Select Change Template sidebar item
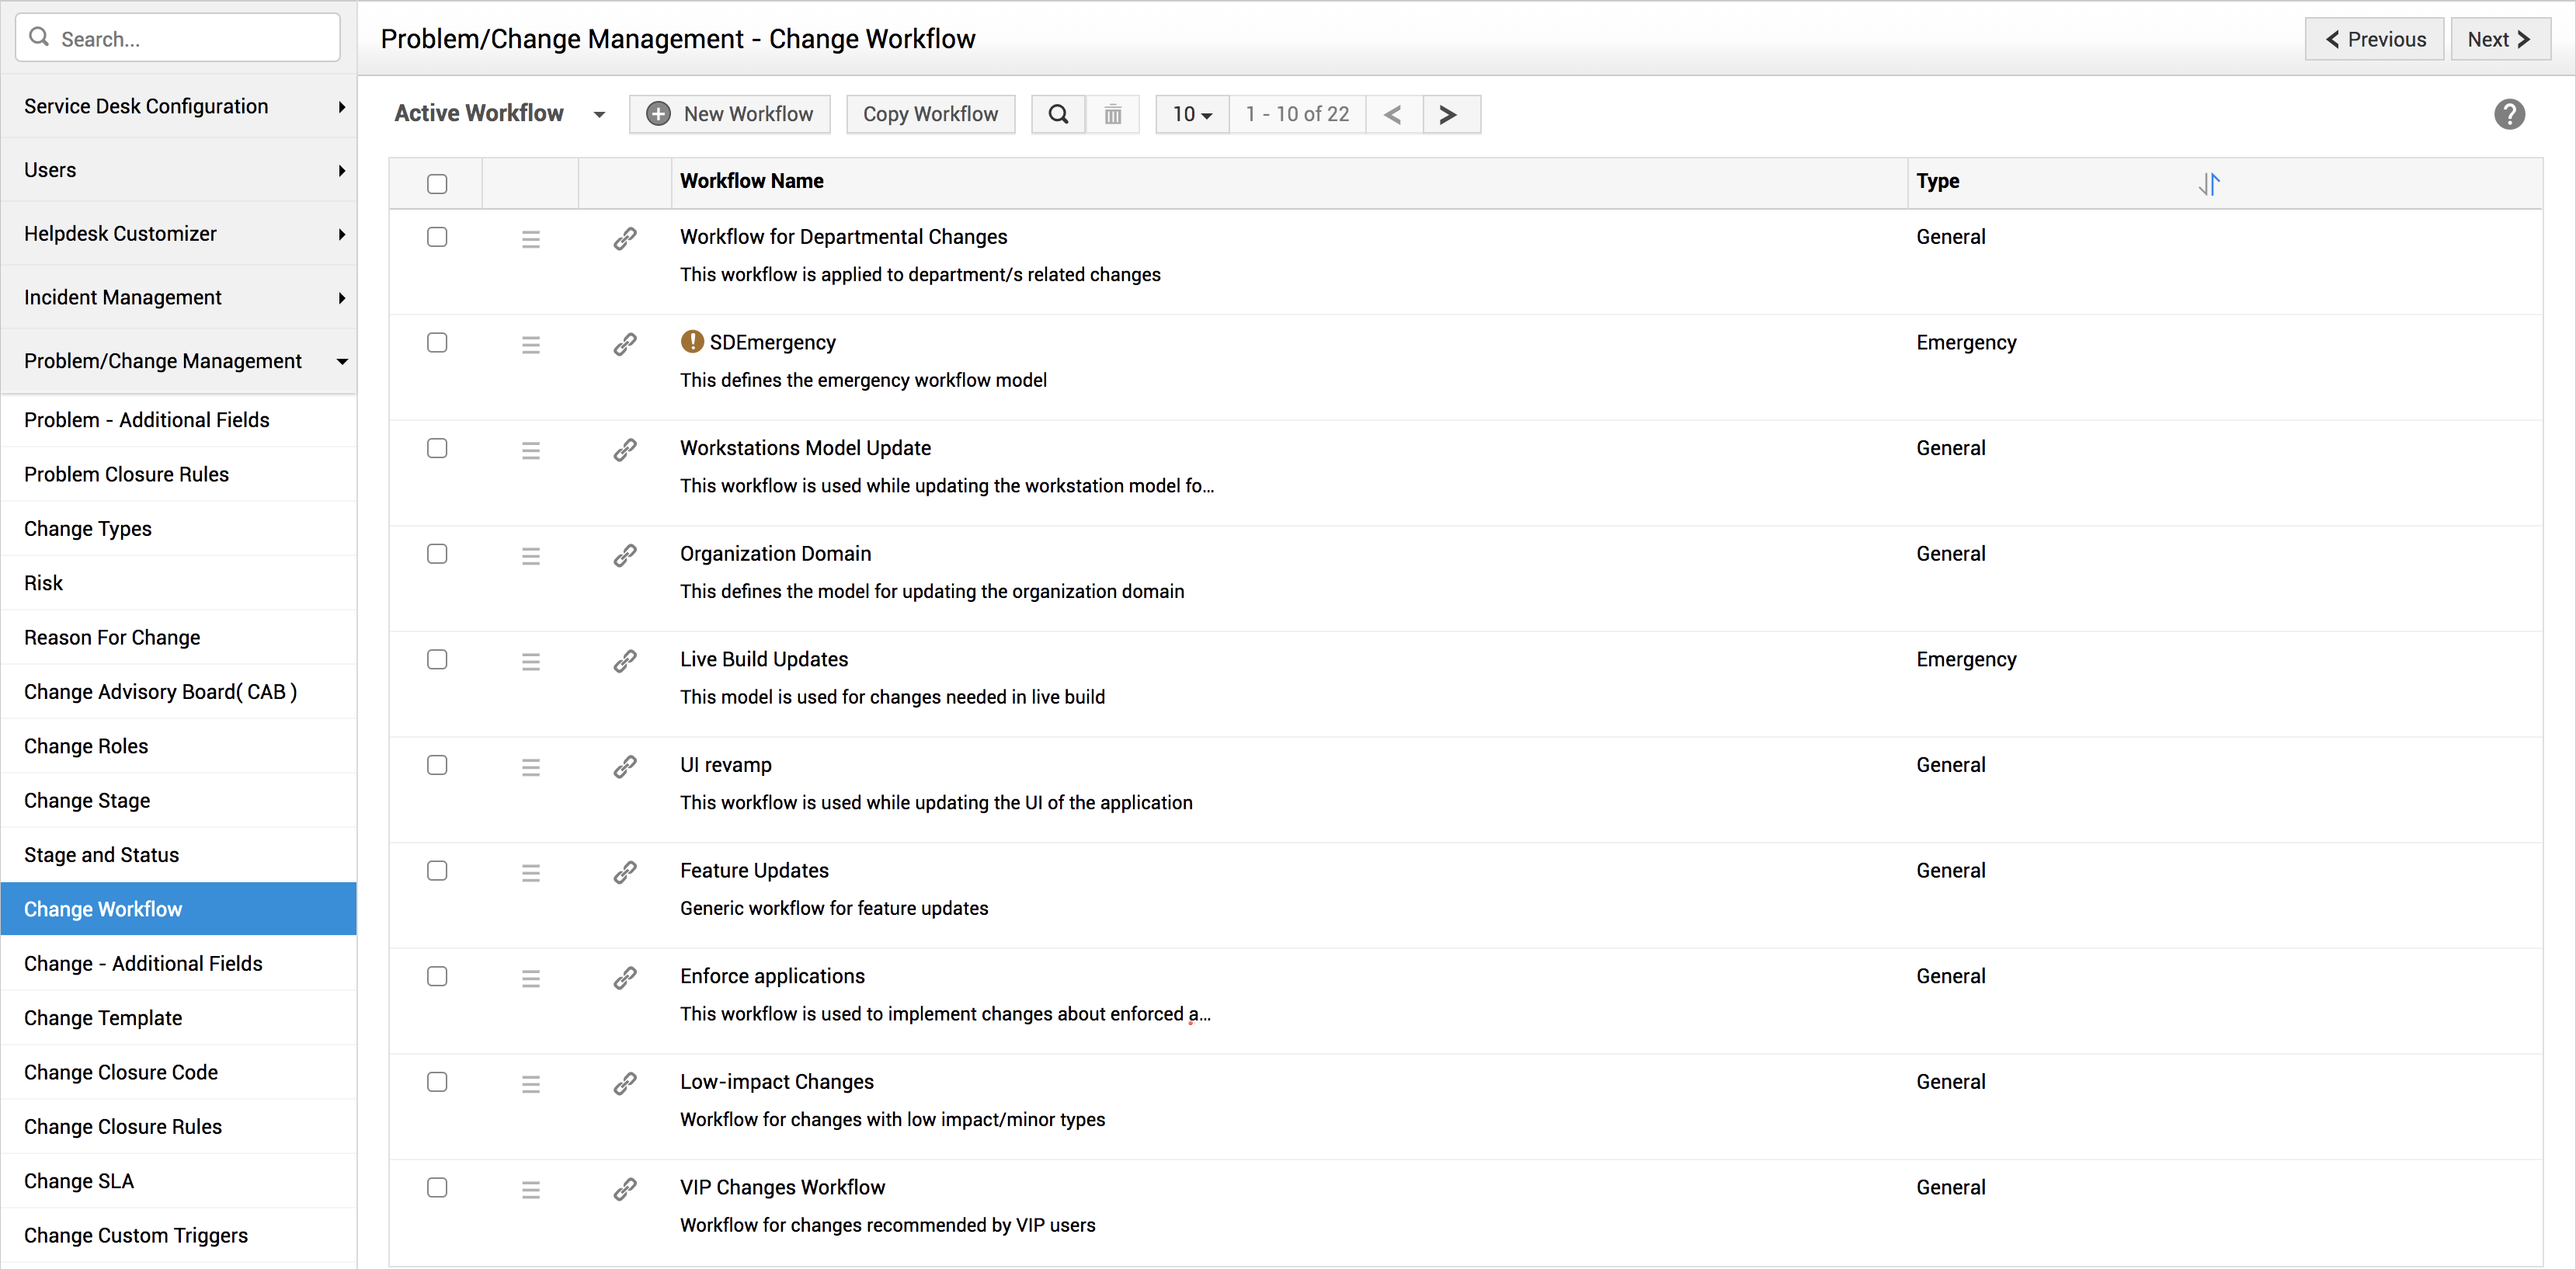The height and width of the screenshot is (1269, 2576). (103, 1017)
